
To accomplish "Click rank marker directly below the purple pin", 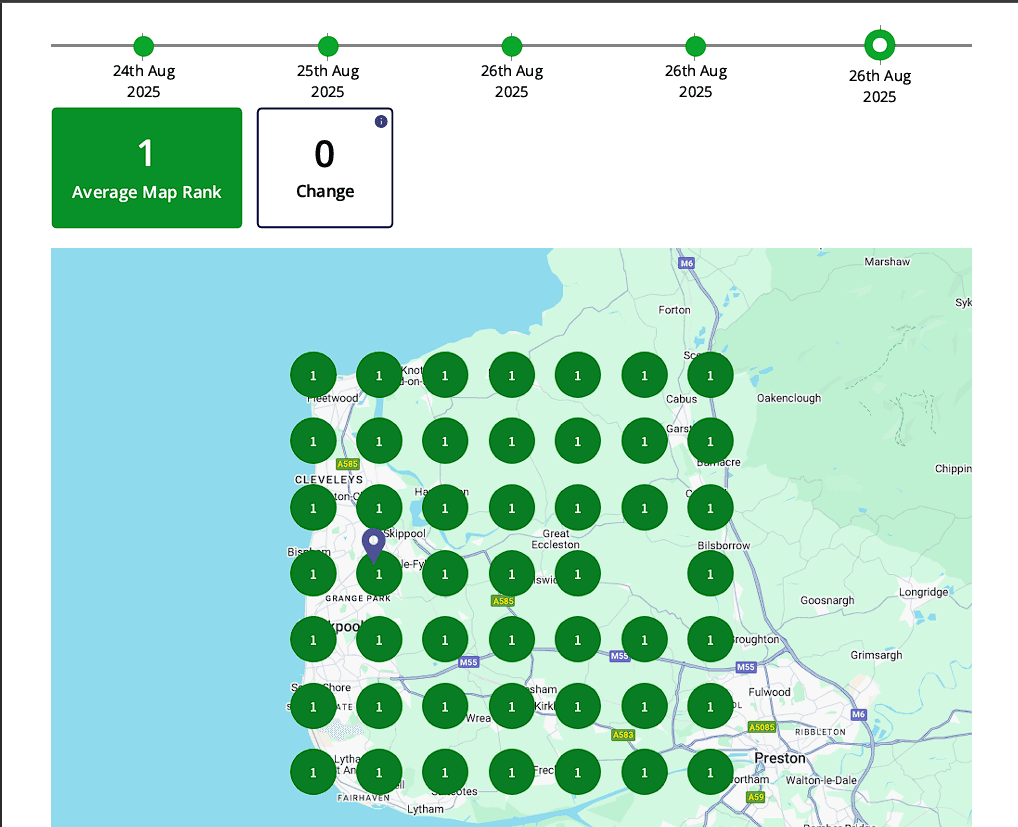I will (379, 574).
